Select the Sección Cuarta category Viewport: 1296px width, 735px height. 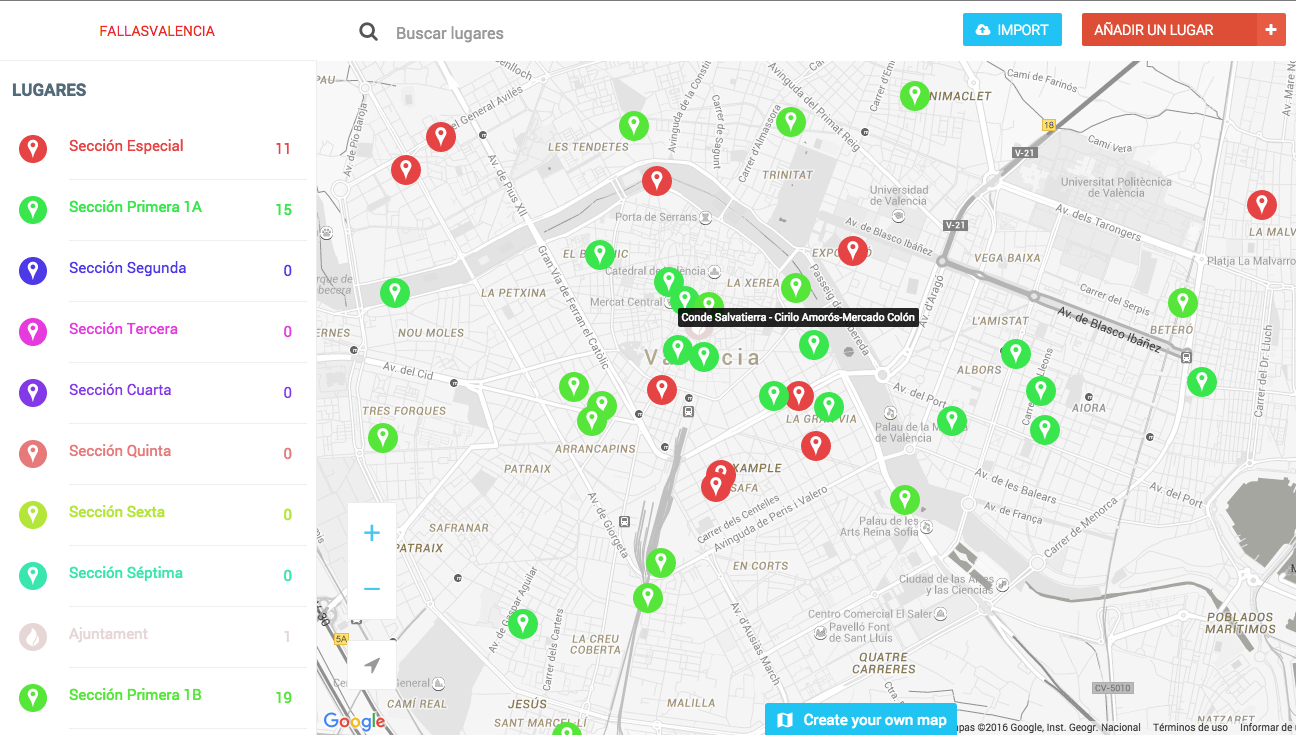tap(120, 390)
